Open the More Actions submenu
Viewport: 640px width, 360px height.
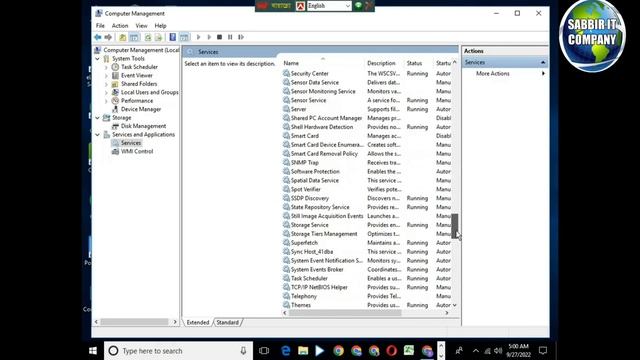tap(510, 73)
